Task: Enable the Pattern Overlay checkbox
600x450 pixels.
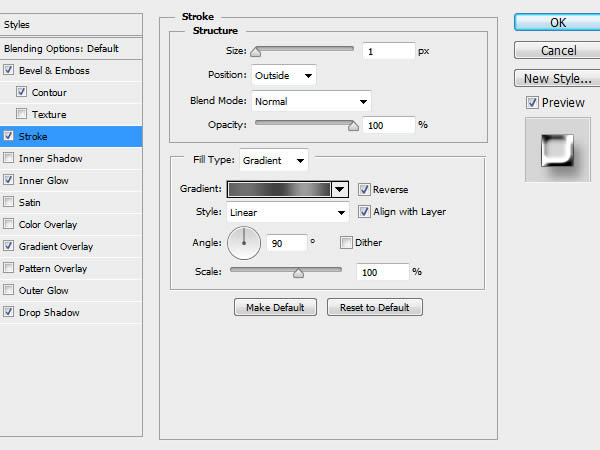Action: (8, 268)
